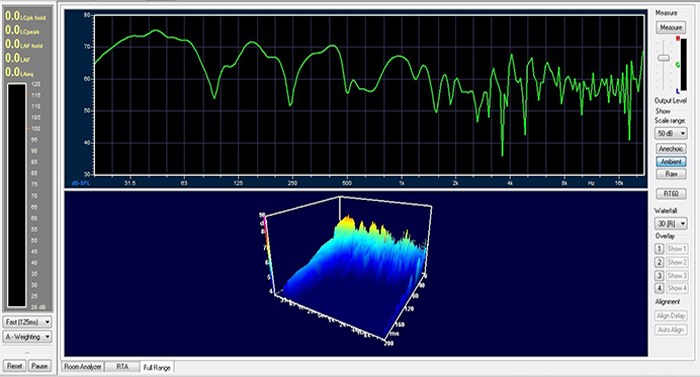
Task: Click the 16k frequency axis label
Action: click(619, 183)
